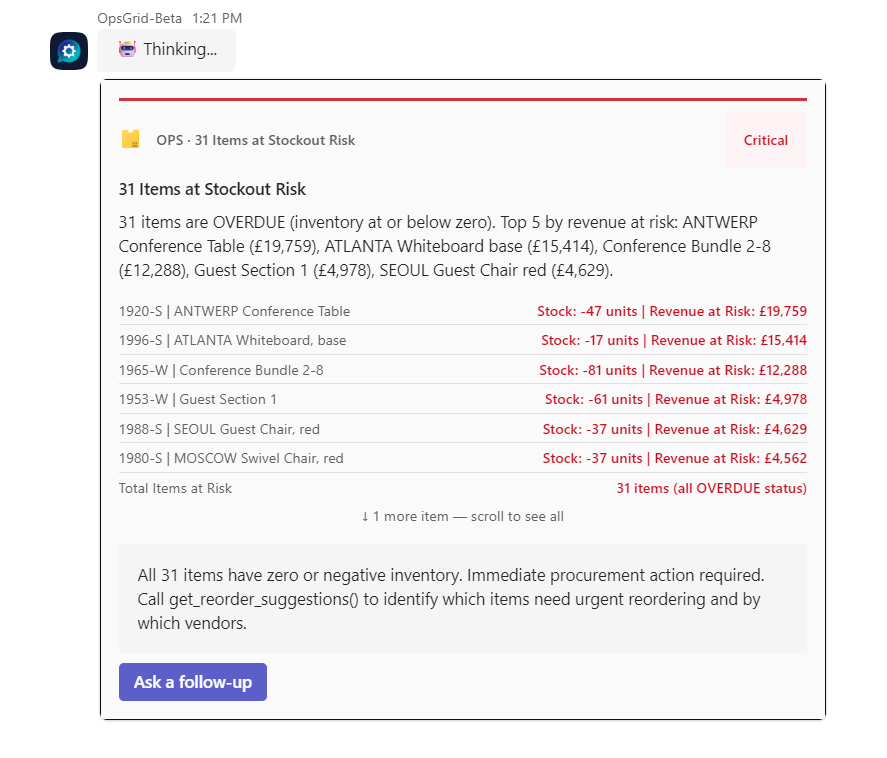Select the 1920-S ANTWERP Conference Table row

click(x=463, y=311)
